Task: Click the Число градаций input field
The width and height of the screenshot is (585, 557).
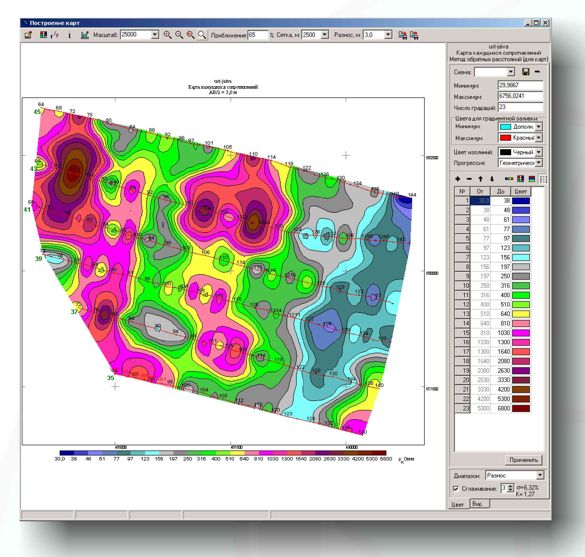Action: [520, 107]
